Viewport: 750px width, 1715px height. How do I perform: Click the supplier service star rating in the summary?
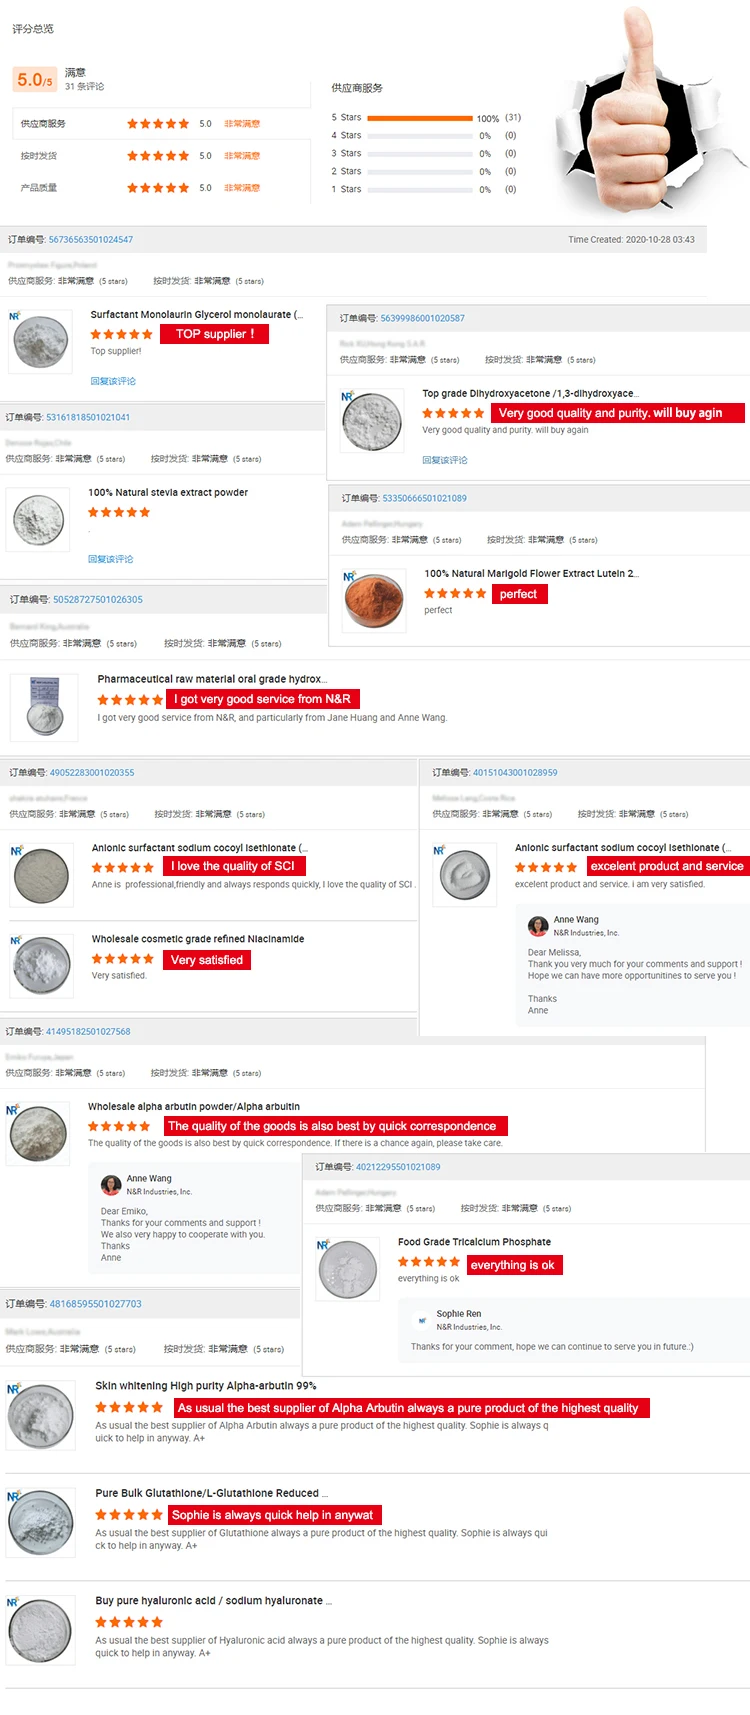click(158, 124)
